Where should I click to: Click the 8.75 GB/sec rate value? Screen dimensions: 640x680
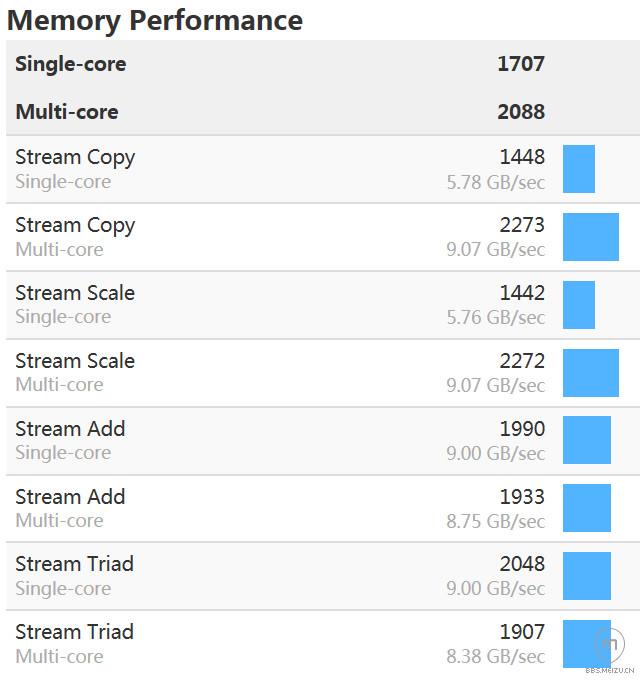[496, 521]
